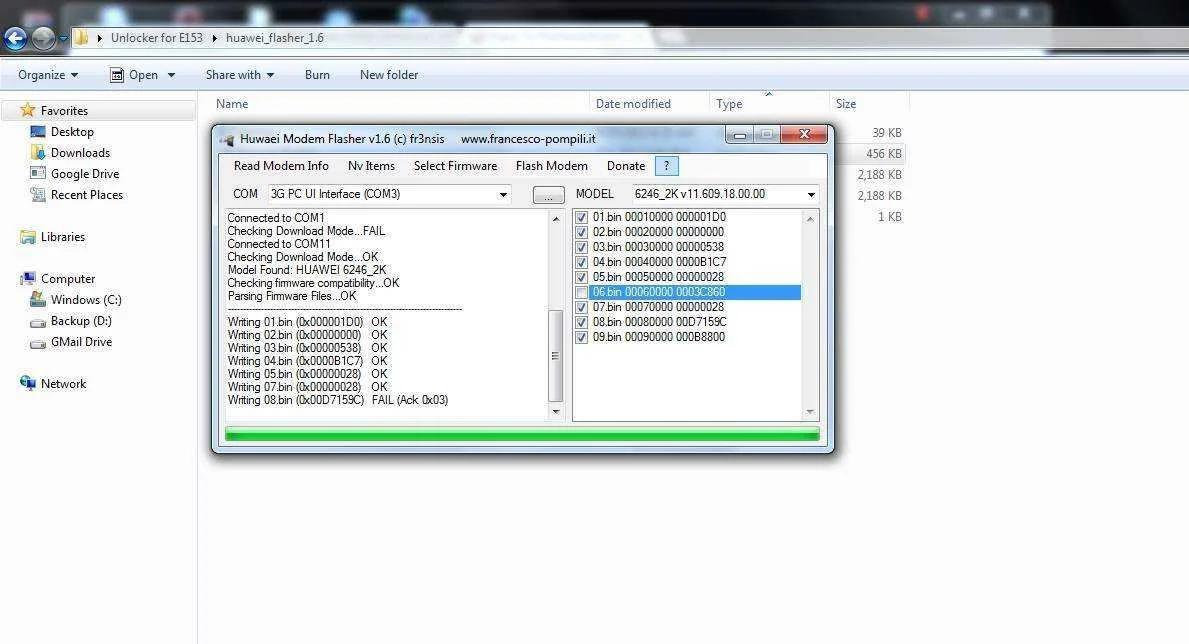This screenshot has width=1189, height=644.
Task: Click the Windows (C:) drive icon
Action: tap(37, 300)
